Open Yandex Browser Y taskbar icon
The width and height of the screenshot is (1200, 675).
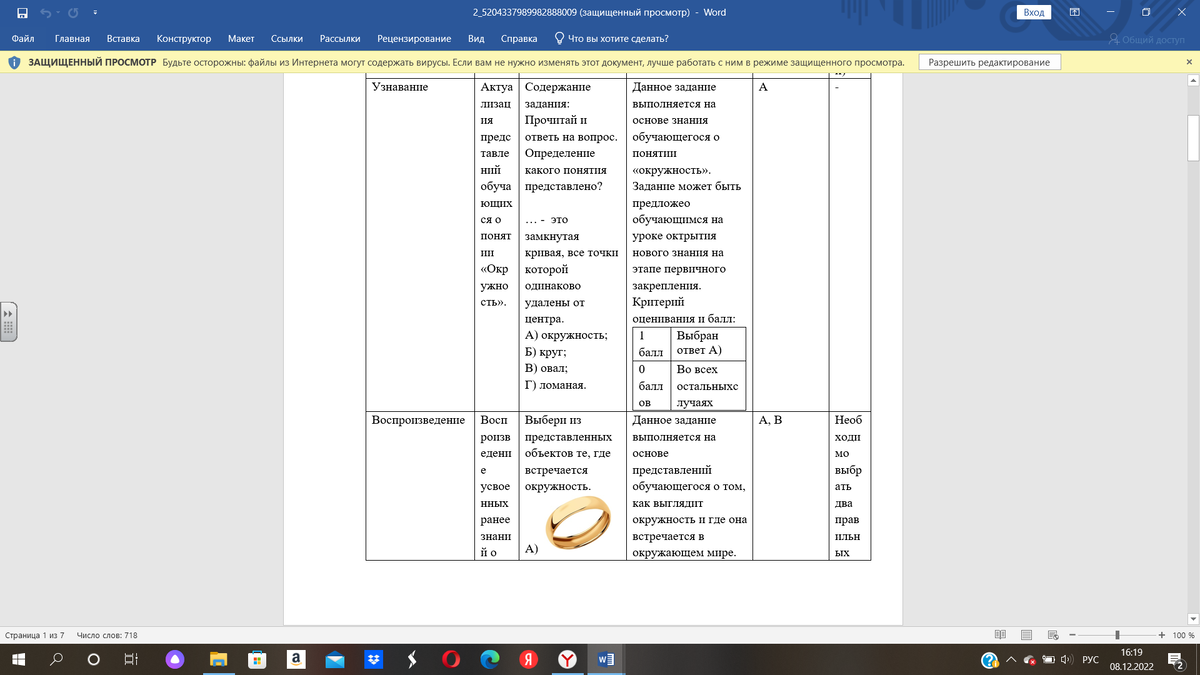click(x=567, y=660)
